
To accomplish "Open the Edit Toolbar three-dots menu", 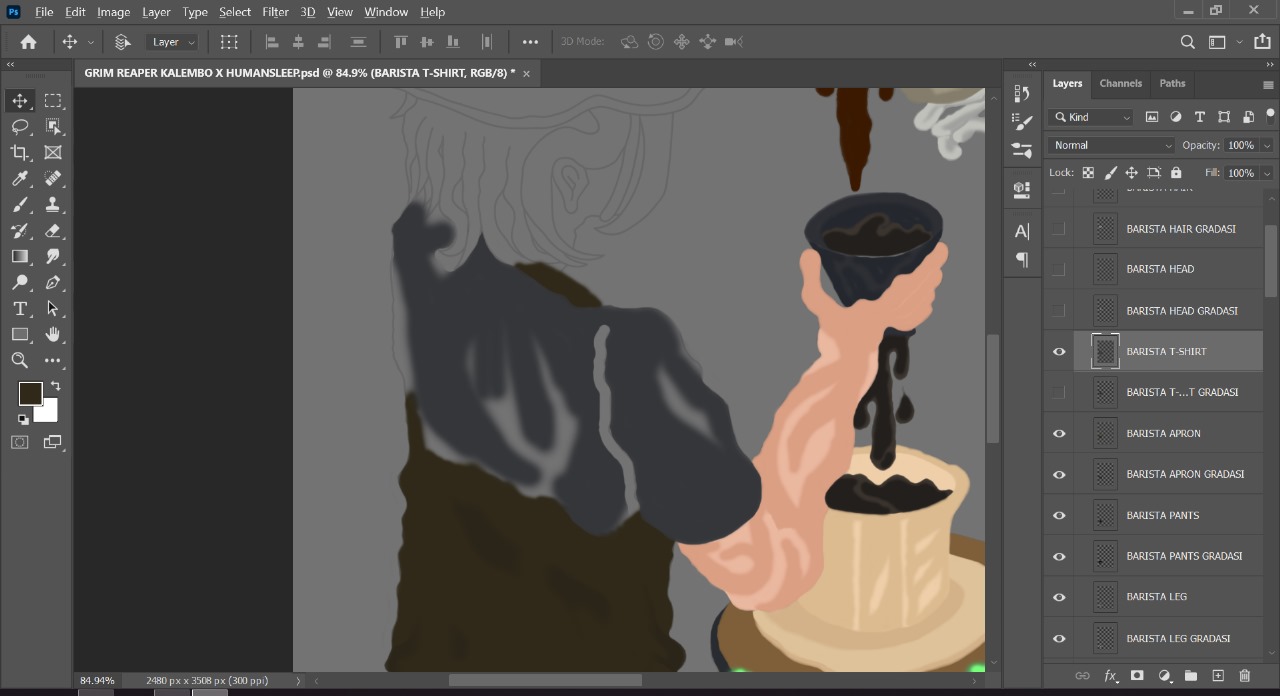I will click(x=53, y=361).
